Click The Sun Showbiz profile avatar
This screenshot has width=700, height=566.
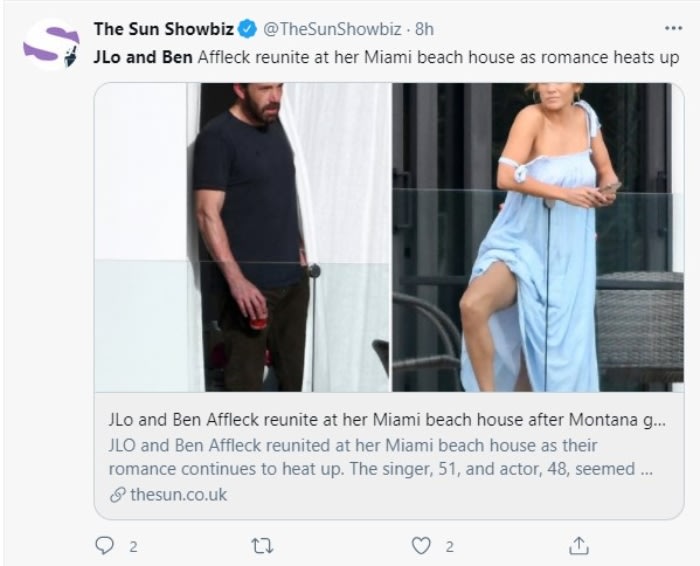(51, 45)
